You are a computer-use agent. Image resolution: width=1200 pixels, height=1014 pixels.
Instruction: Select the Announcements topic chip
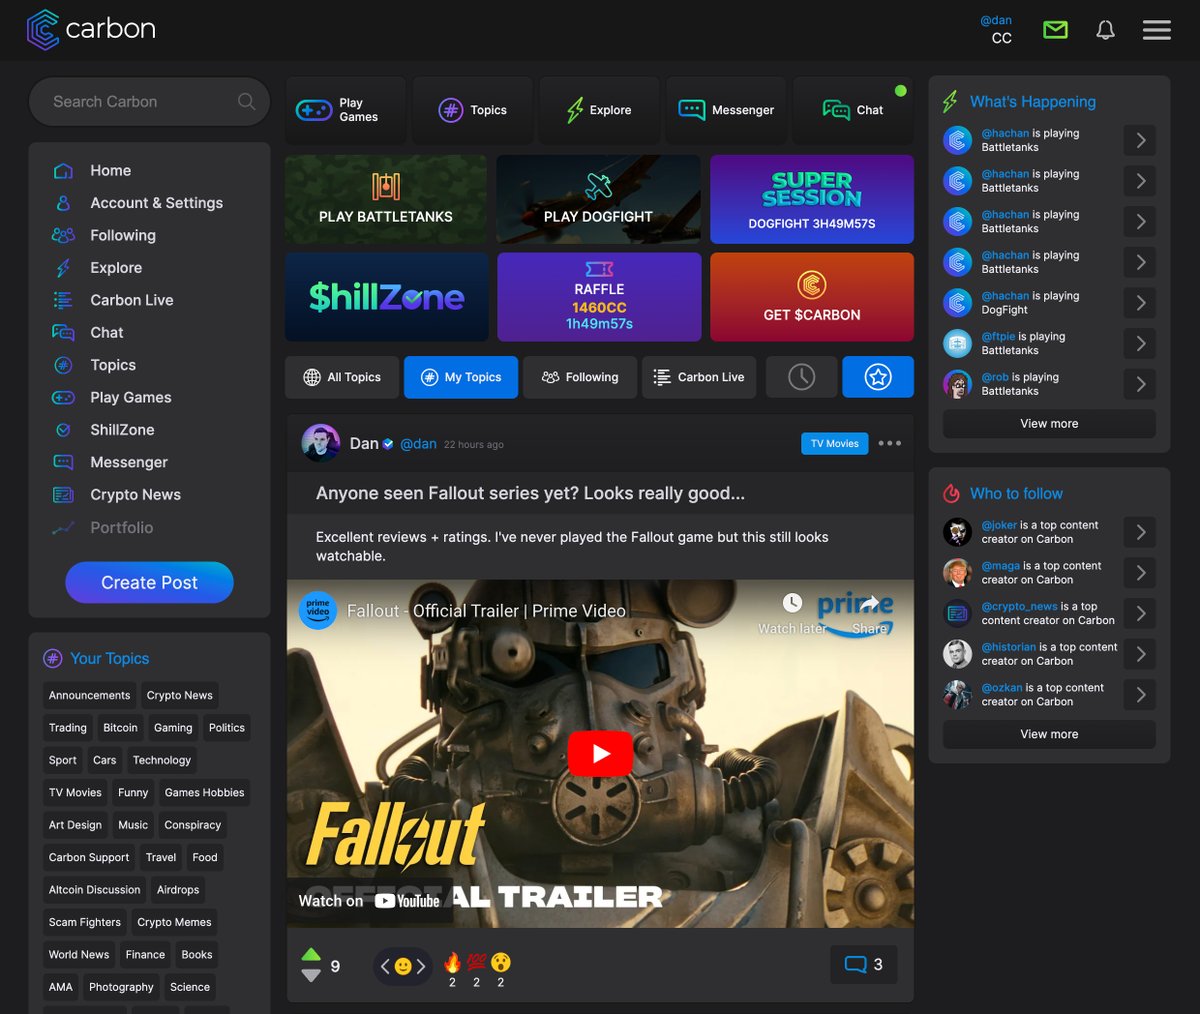[x=90, y=695]
